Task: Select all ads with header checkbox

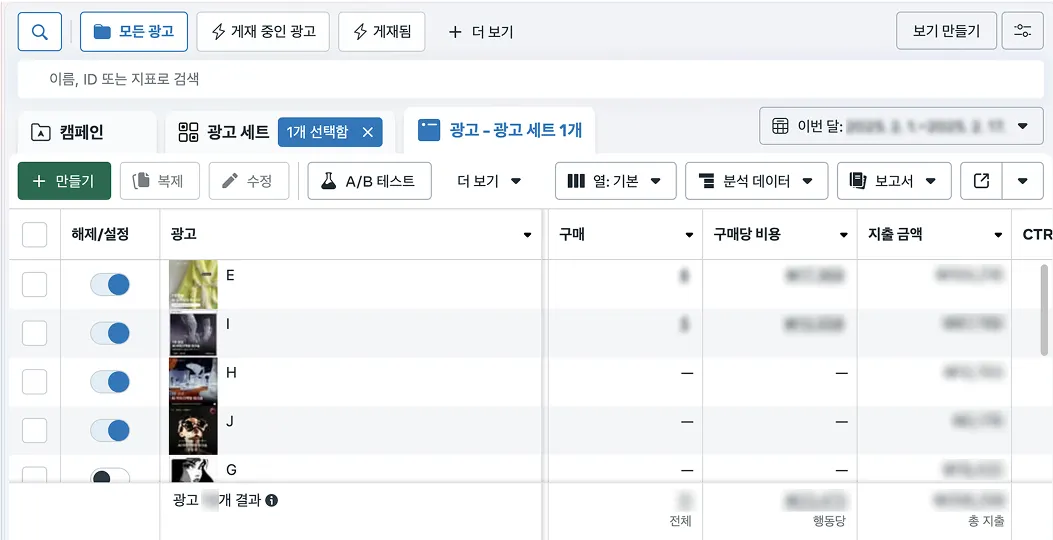Action: click(34, 234)
